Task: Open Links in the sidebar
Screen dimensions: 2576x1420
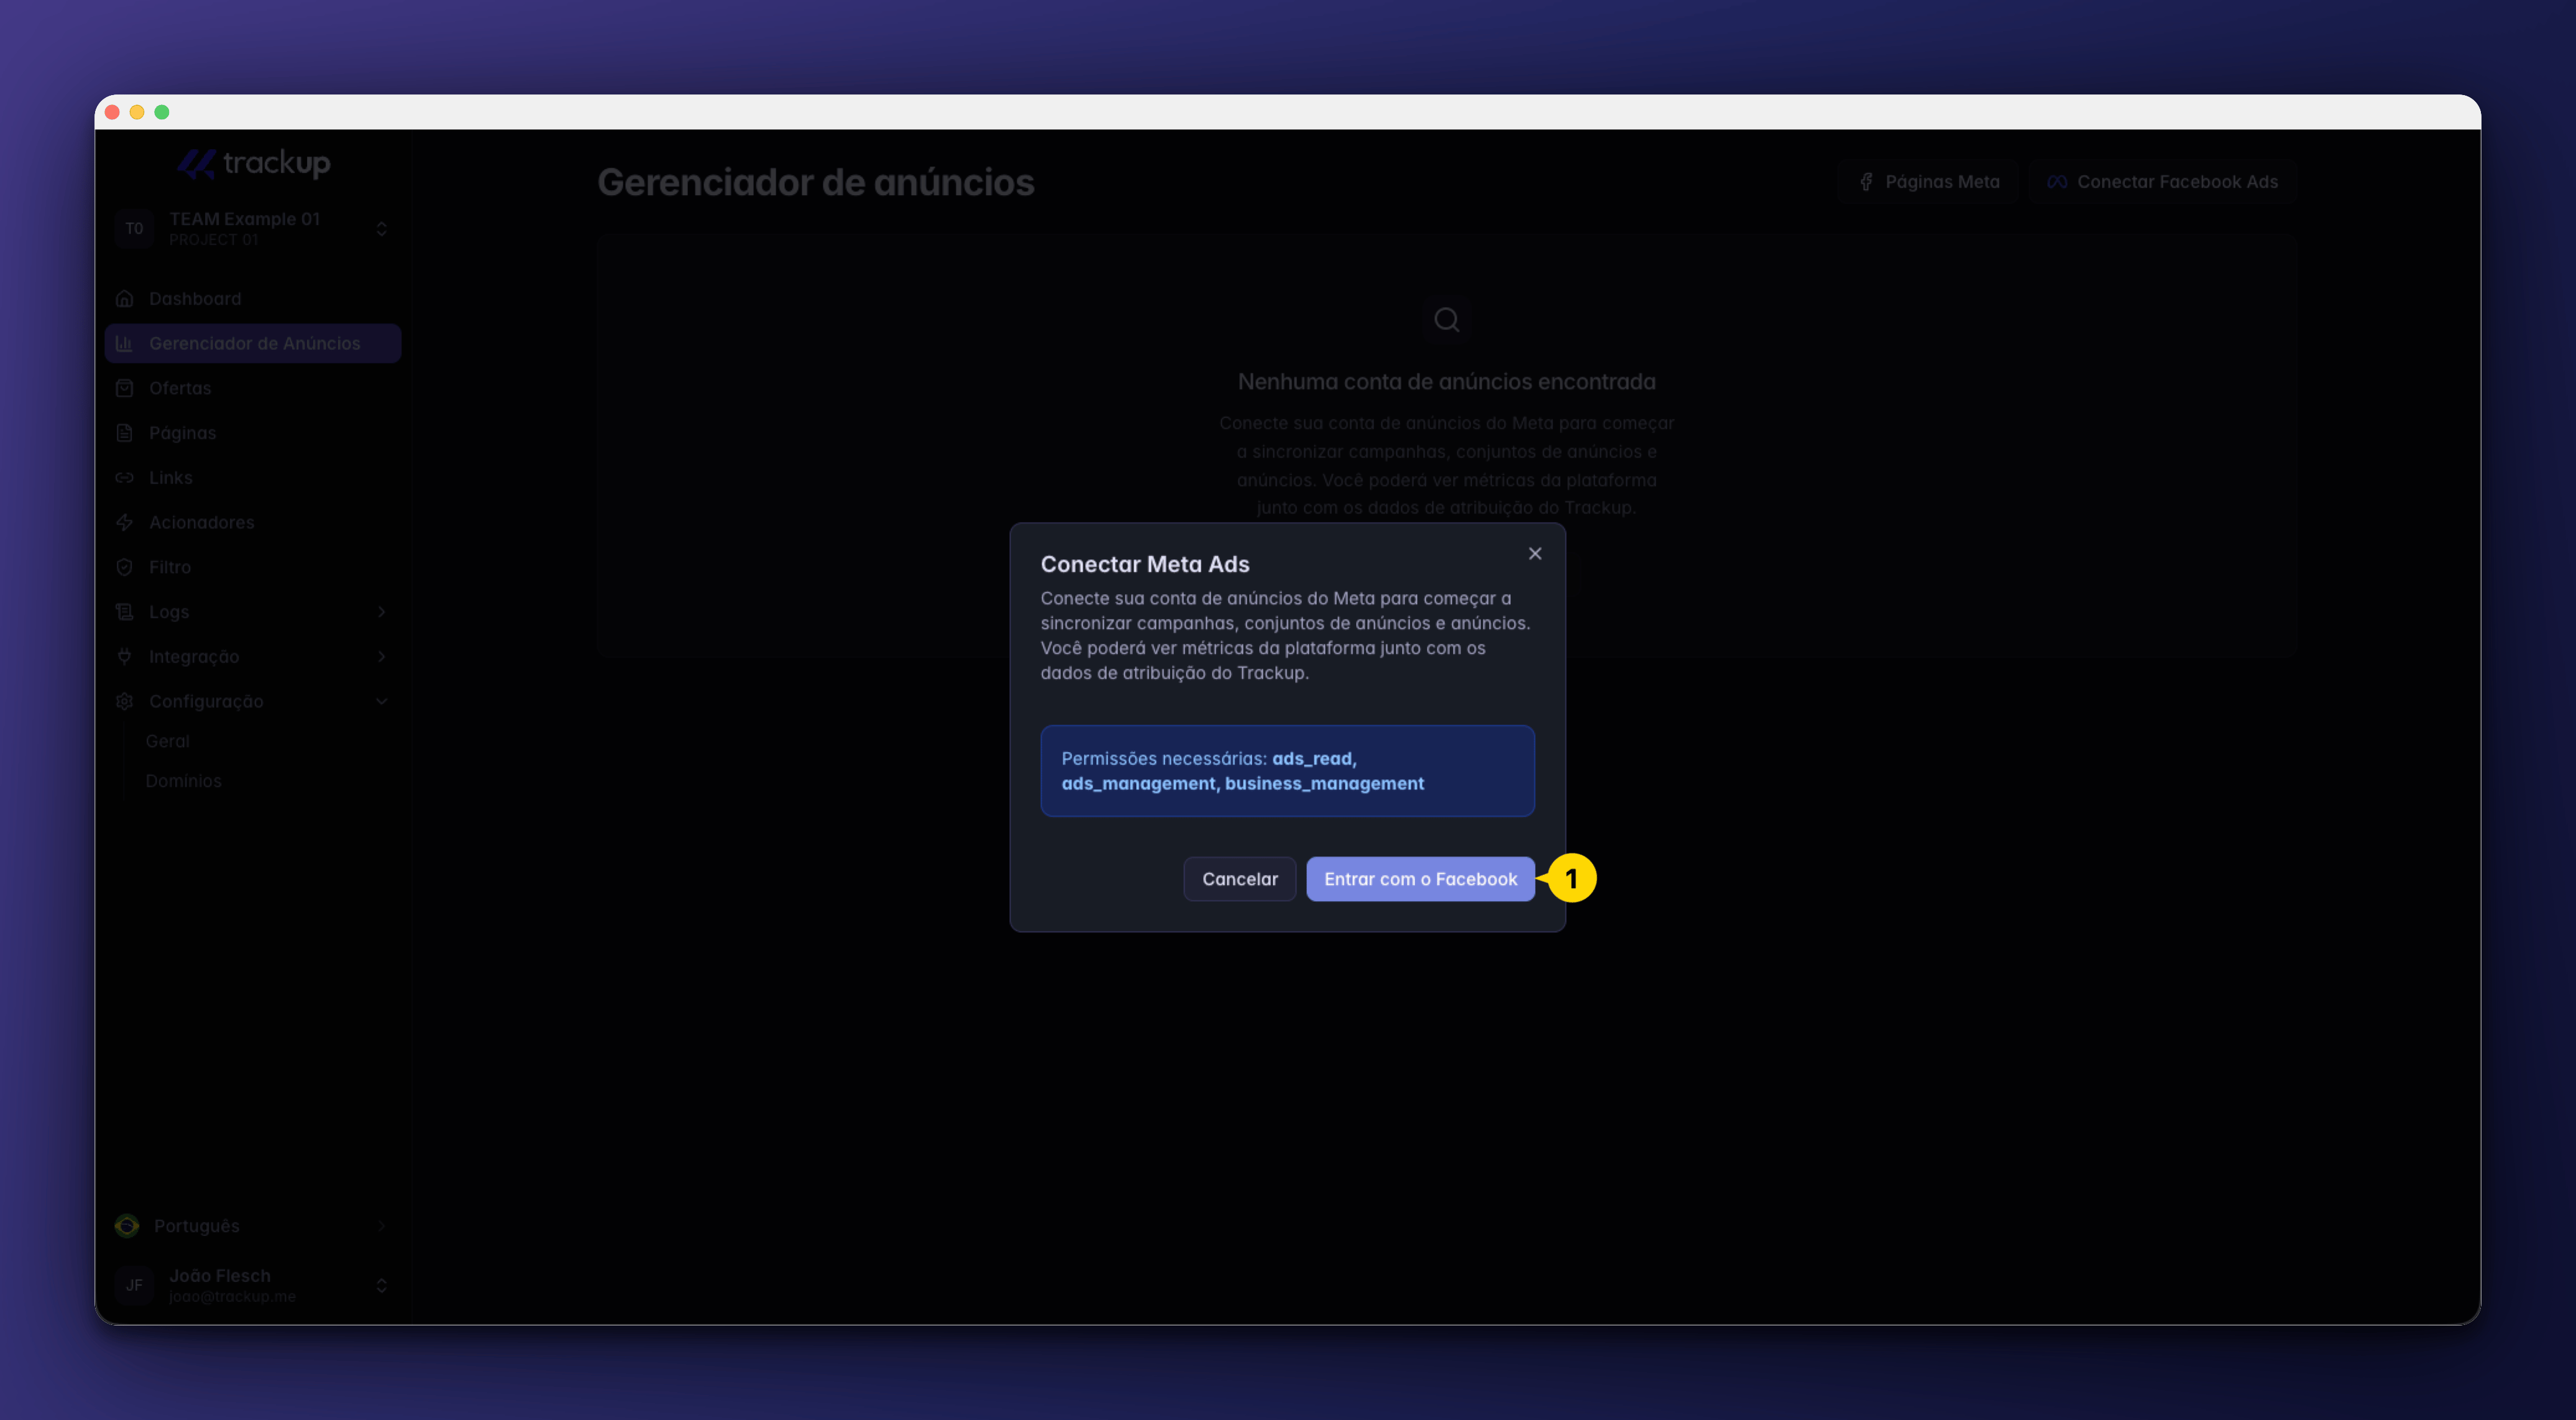Action: (253, 478)
